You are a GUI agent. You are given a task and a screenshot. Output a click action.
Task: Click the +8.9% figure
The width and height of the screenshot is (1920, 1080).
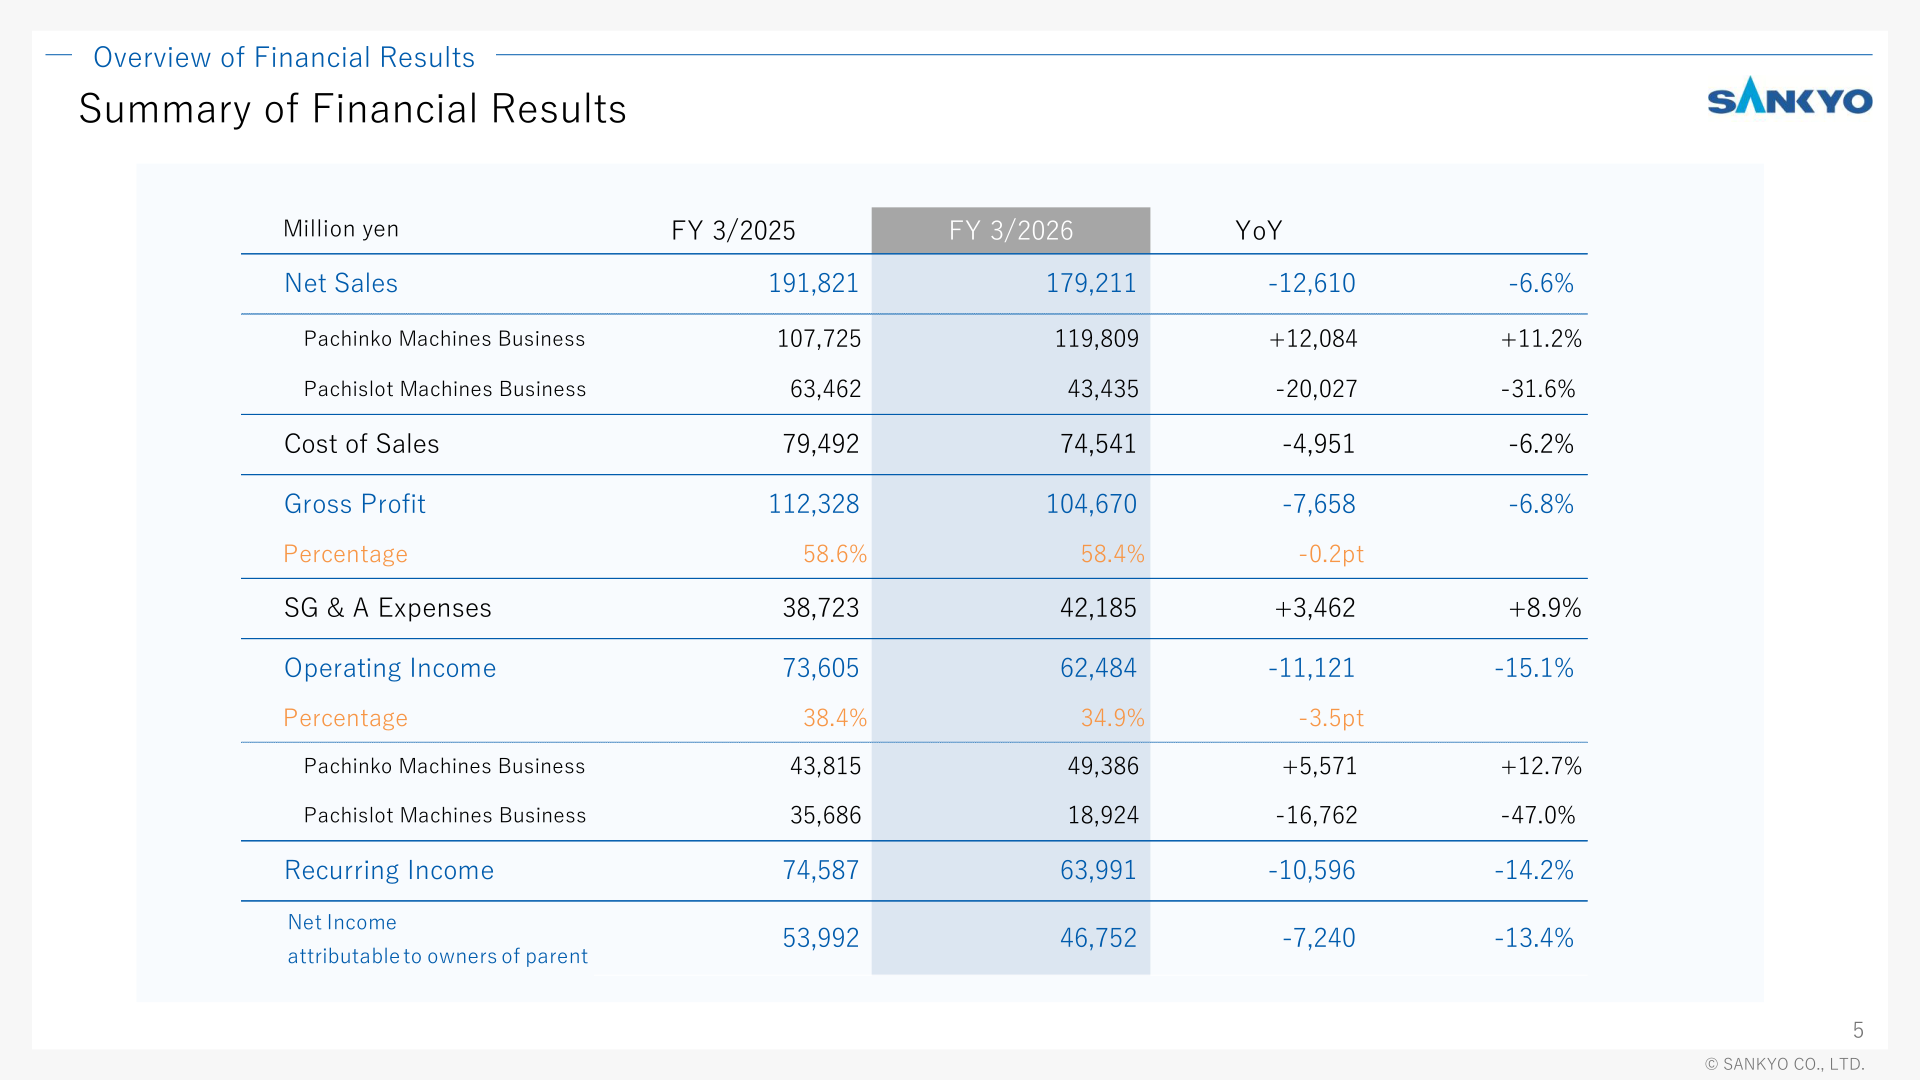1545,608
